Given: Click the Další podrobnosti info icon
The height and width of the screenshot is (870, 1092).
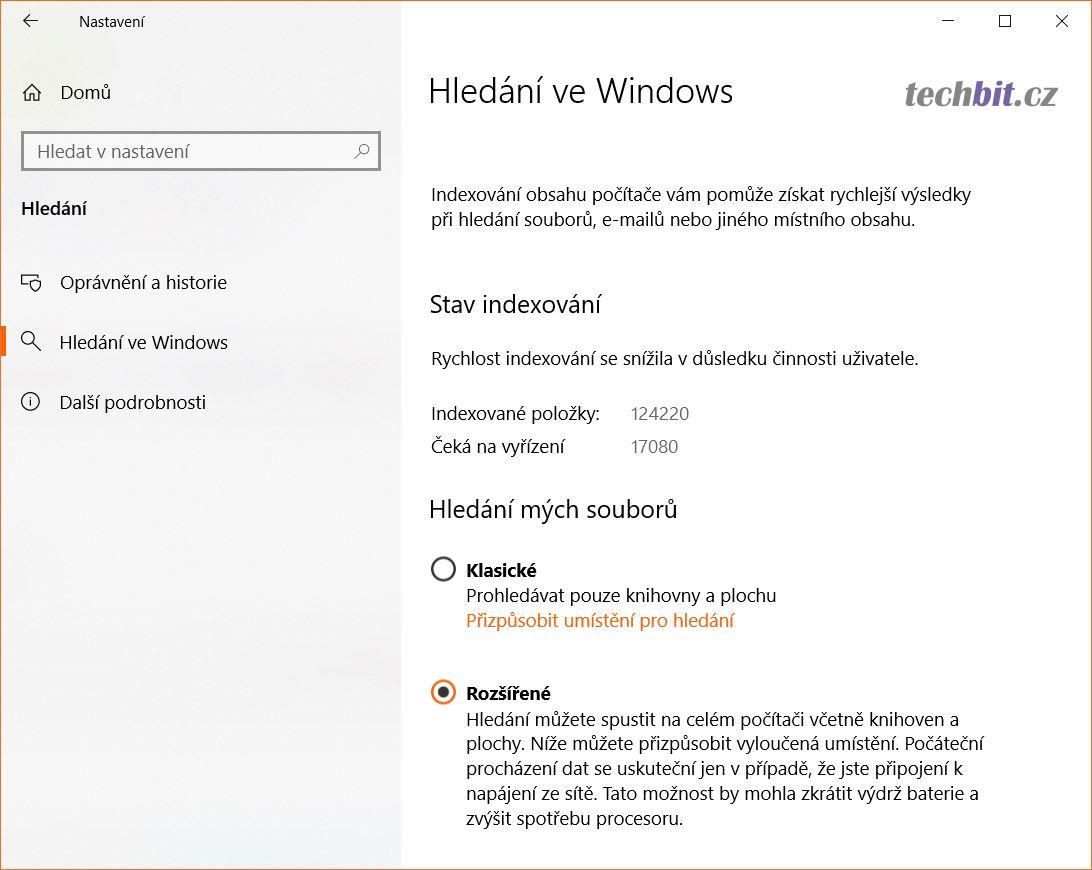Looking at the screenshot, I should pos(32,402).
